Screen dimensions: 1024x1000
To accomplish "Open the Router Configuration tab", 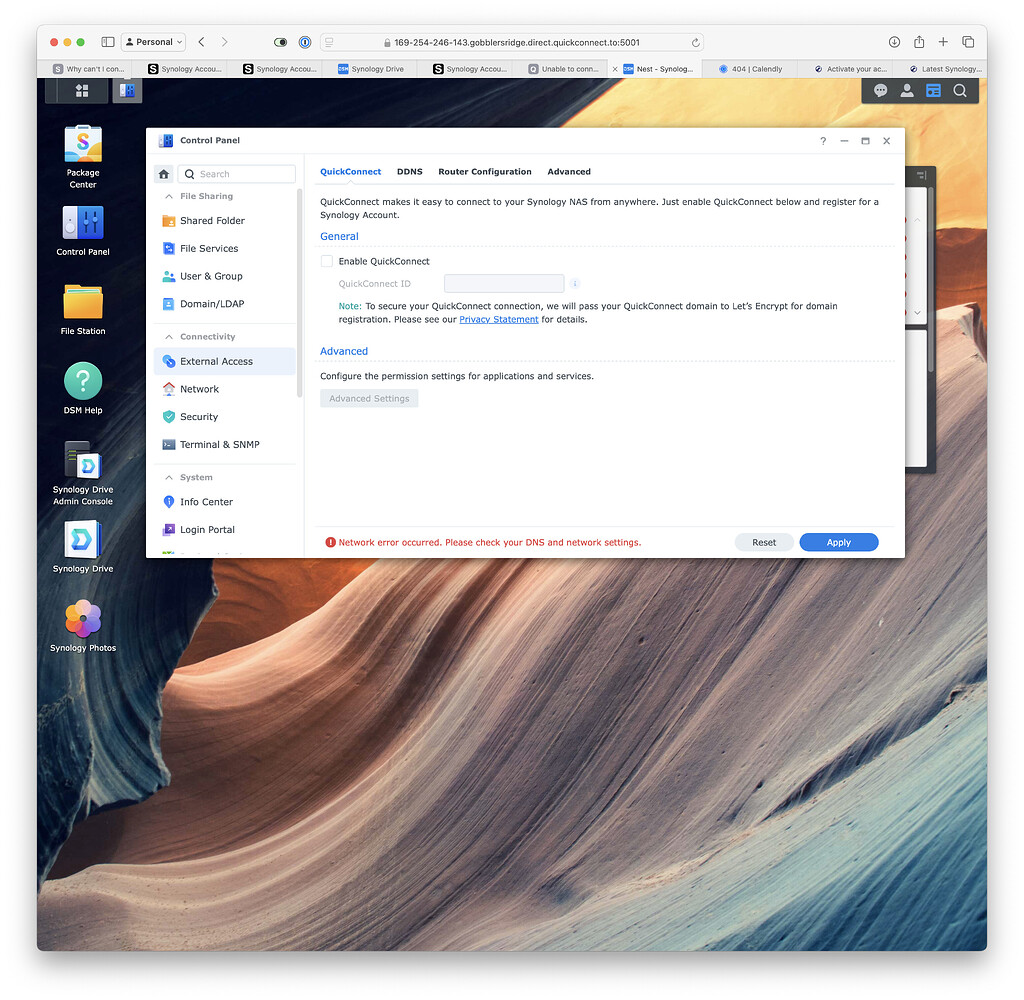I will (485, 171).
